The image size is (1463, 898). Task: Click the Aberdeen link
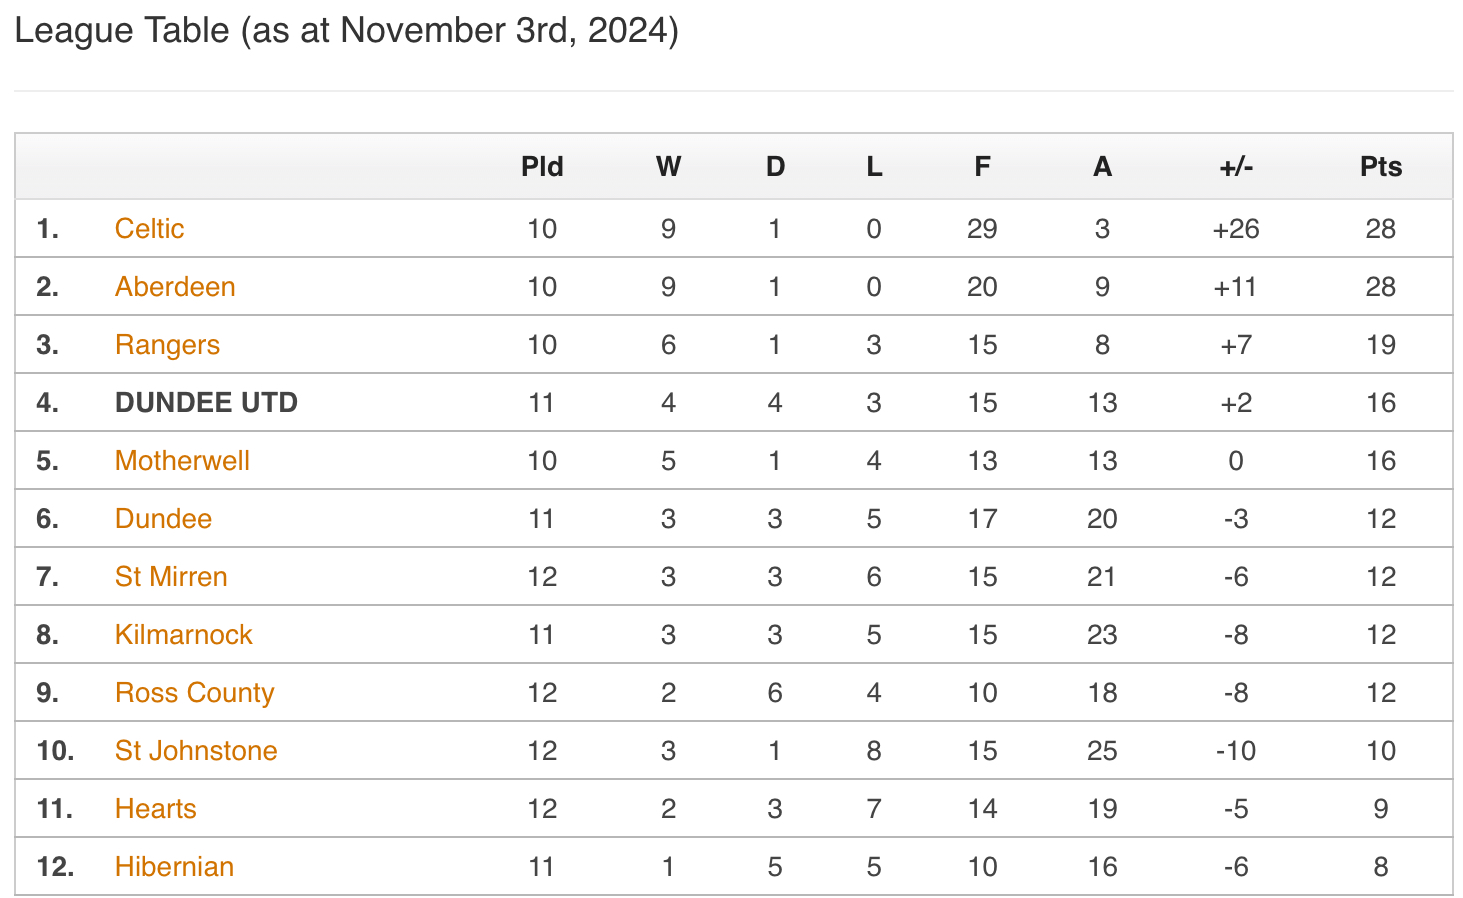[175, 287]
